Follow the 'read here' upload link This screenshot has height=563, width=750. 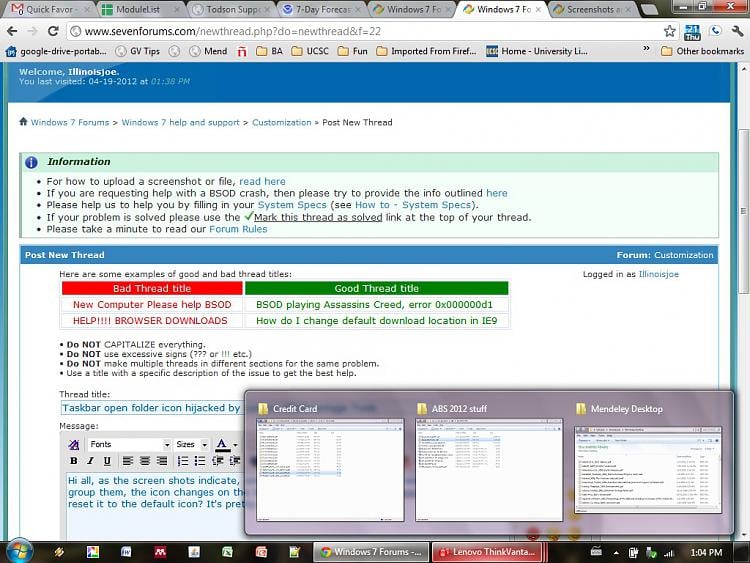pos(262,182)
